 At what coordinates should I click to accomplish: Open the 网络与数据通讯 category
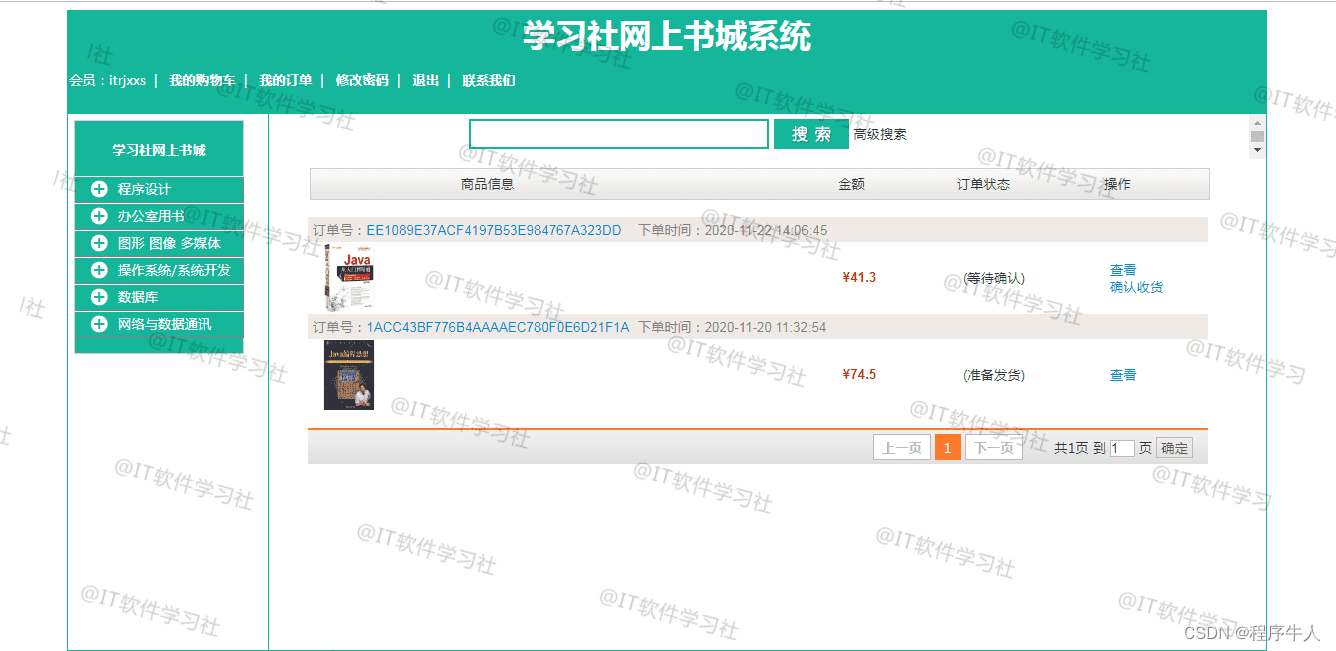click(164, 324)
